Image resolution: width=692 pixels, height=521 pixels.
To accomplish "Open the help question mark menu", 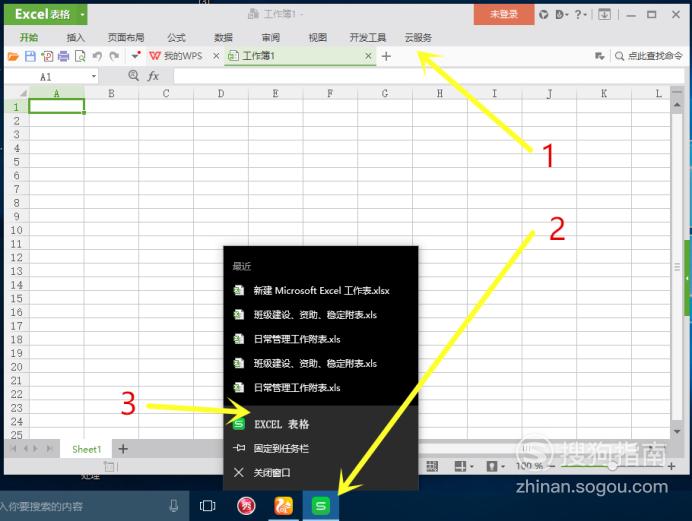I will pyautogui.click(x=580, y=15).
